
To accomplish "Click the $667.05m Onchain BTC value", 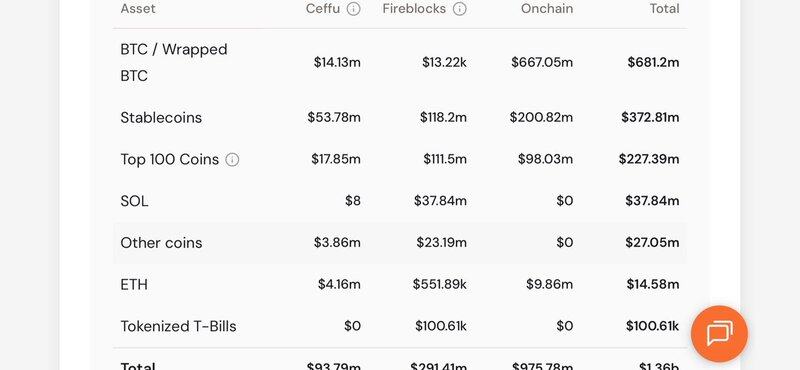I will click(x=542, y=62).
